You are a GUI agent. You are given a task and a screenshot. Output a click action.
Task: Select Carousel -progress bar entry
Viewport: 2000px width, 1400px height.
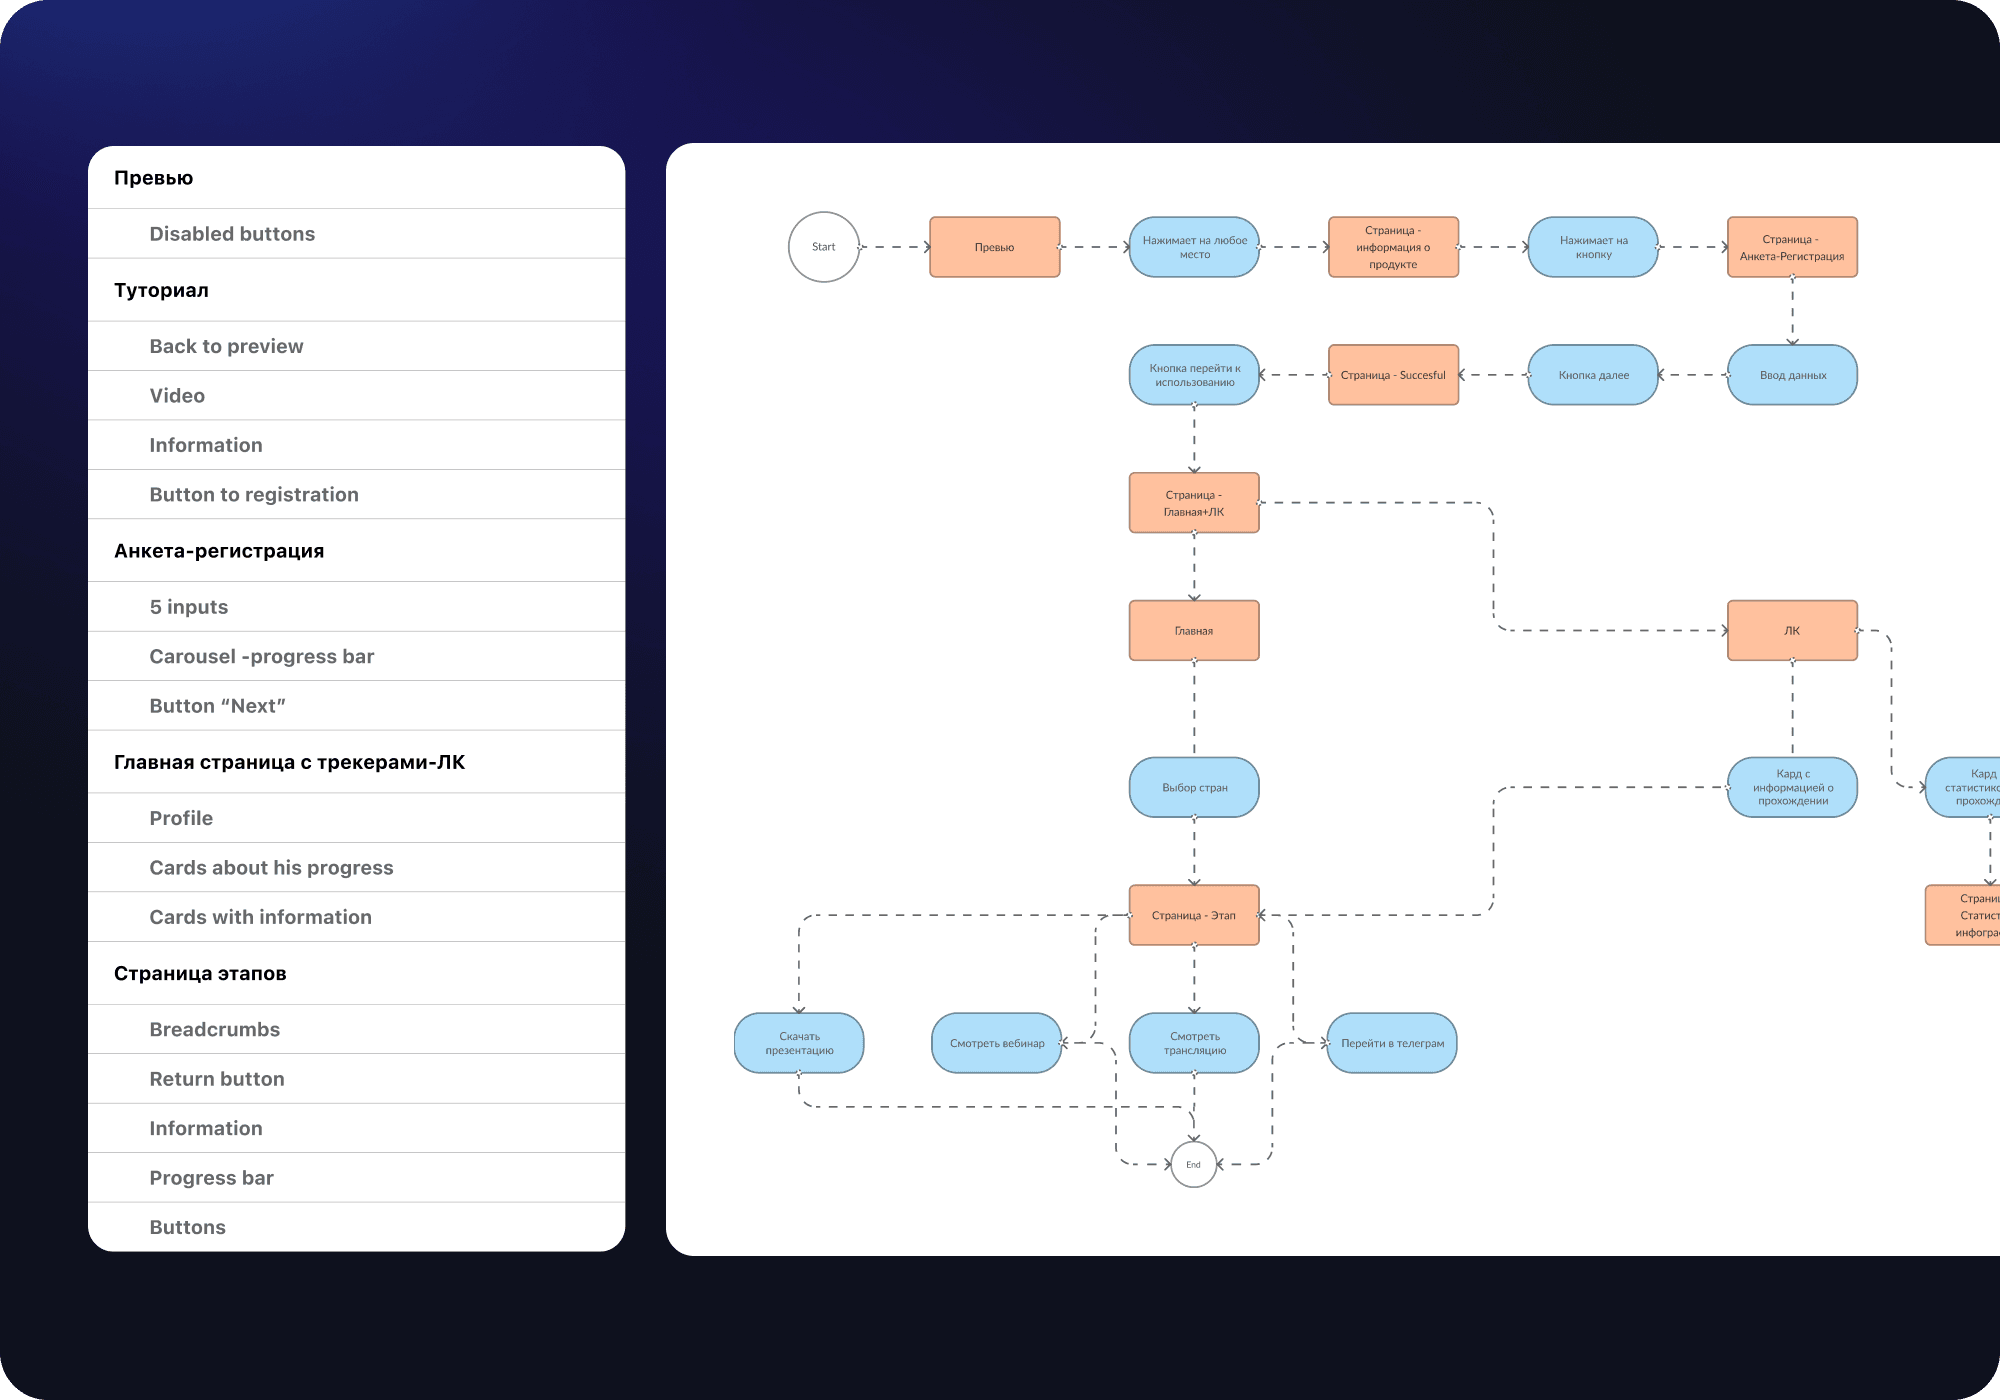[x=261, y=656]
